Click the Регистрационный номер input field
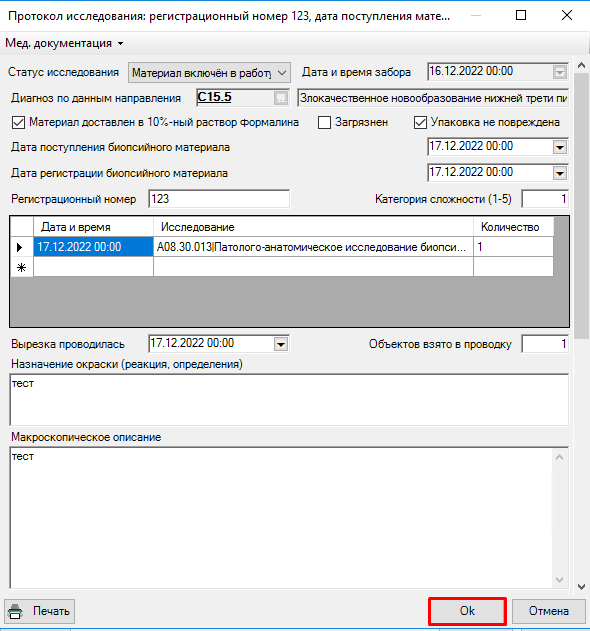 pos(219,199)
